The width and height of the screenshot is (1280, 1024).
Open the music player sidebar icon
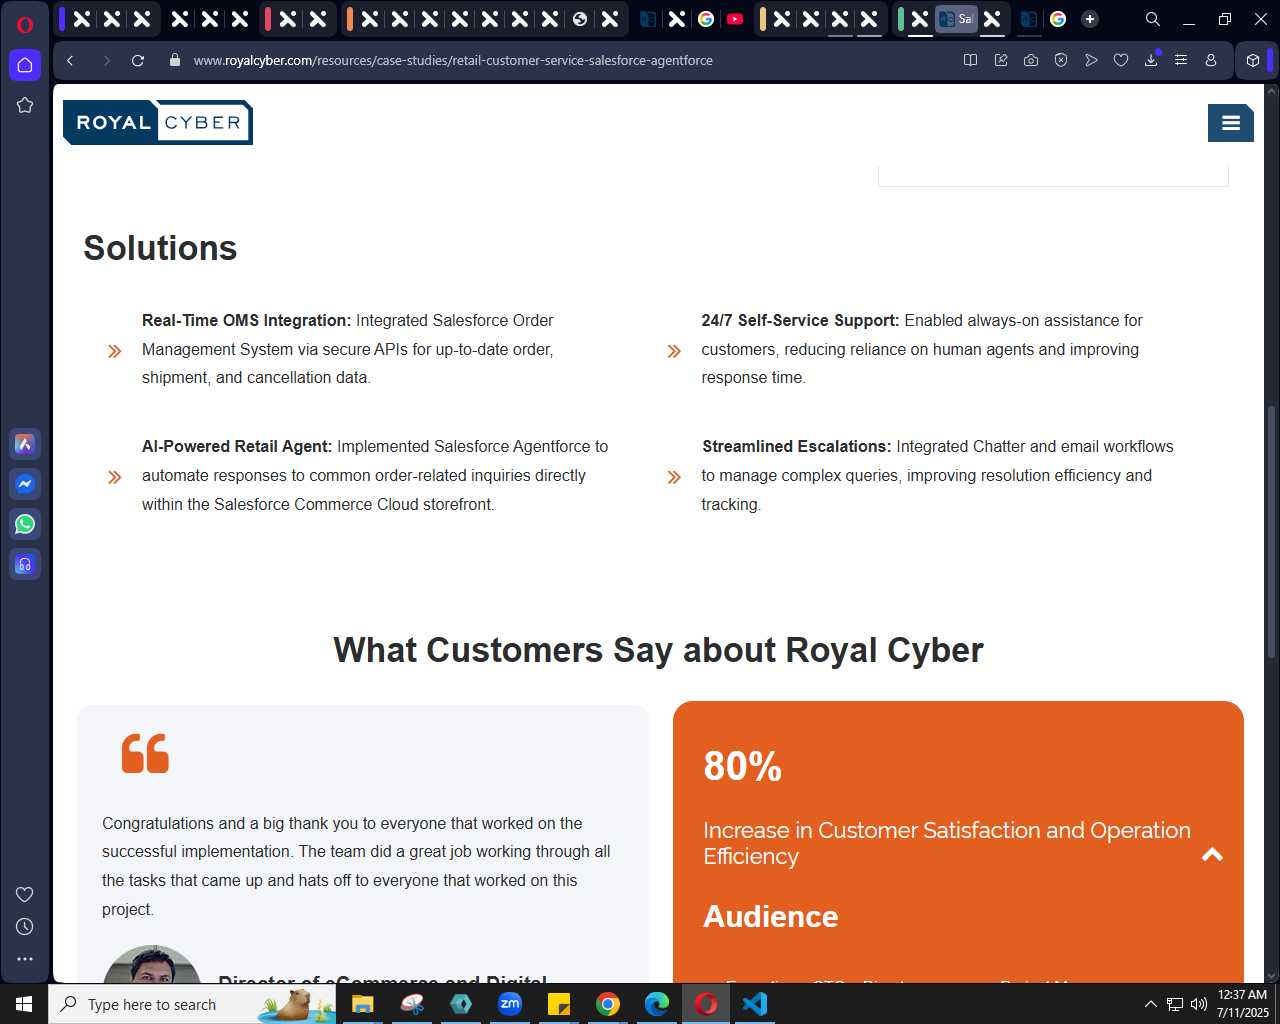[x=25, y=564]
